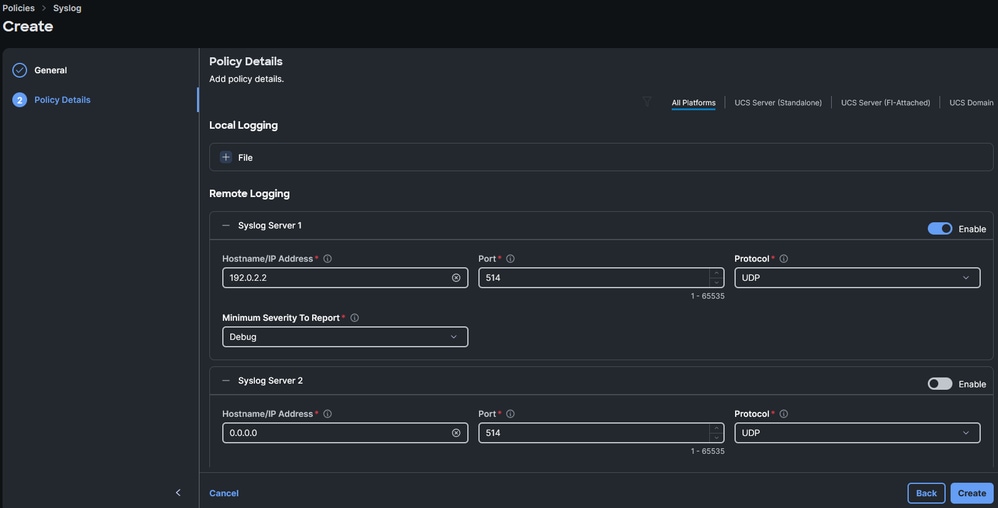Collapse the sidebar with the left chevron
The image size is (998, 508).
[x=178, y=492]
